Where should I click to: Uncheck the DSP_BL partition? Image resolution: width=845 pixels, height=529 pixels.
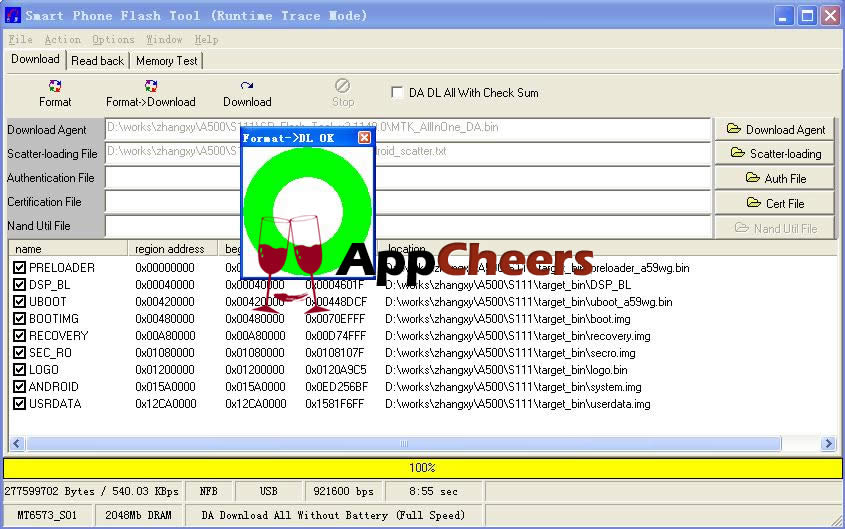[x=19, y=284]
